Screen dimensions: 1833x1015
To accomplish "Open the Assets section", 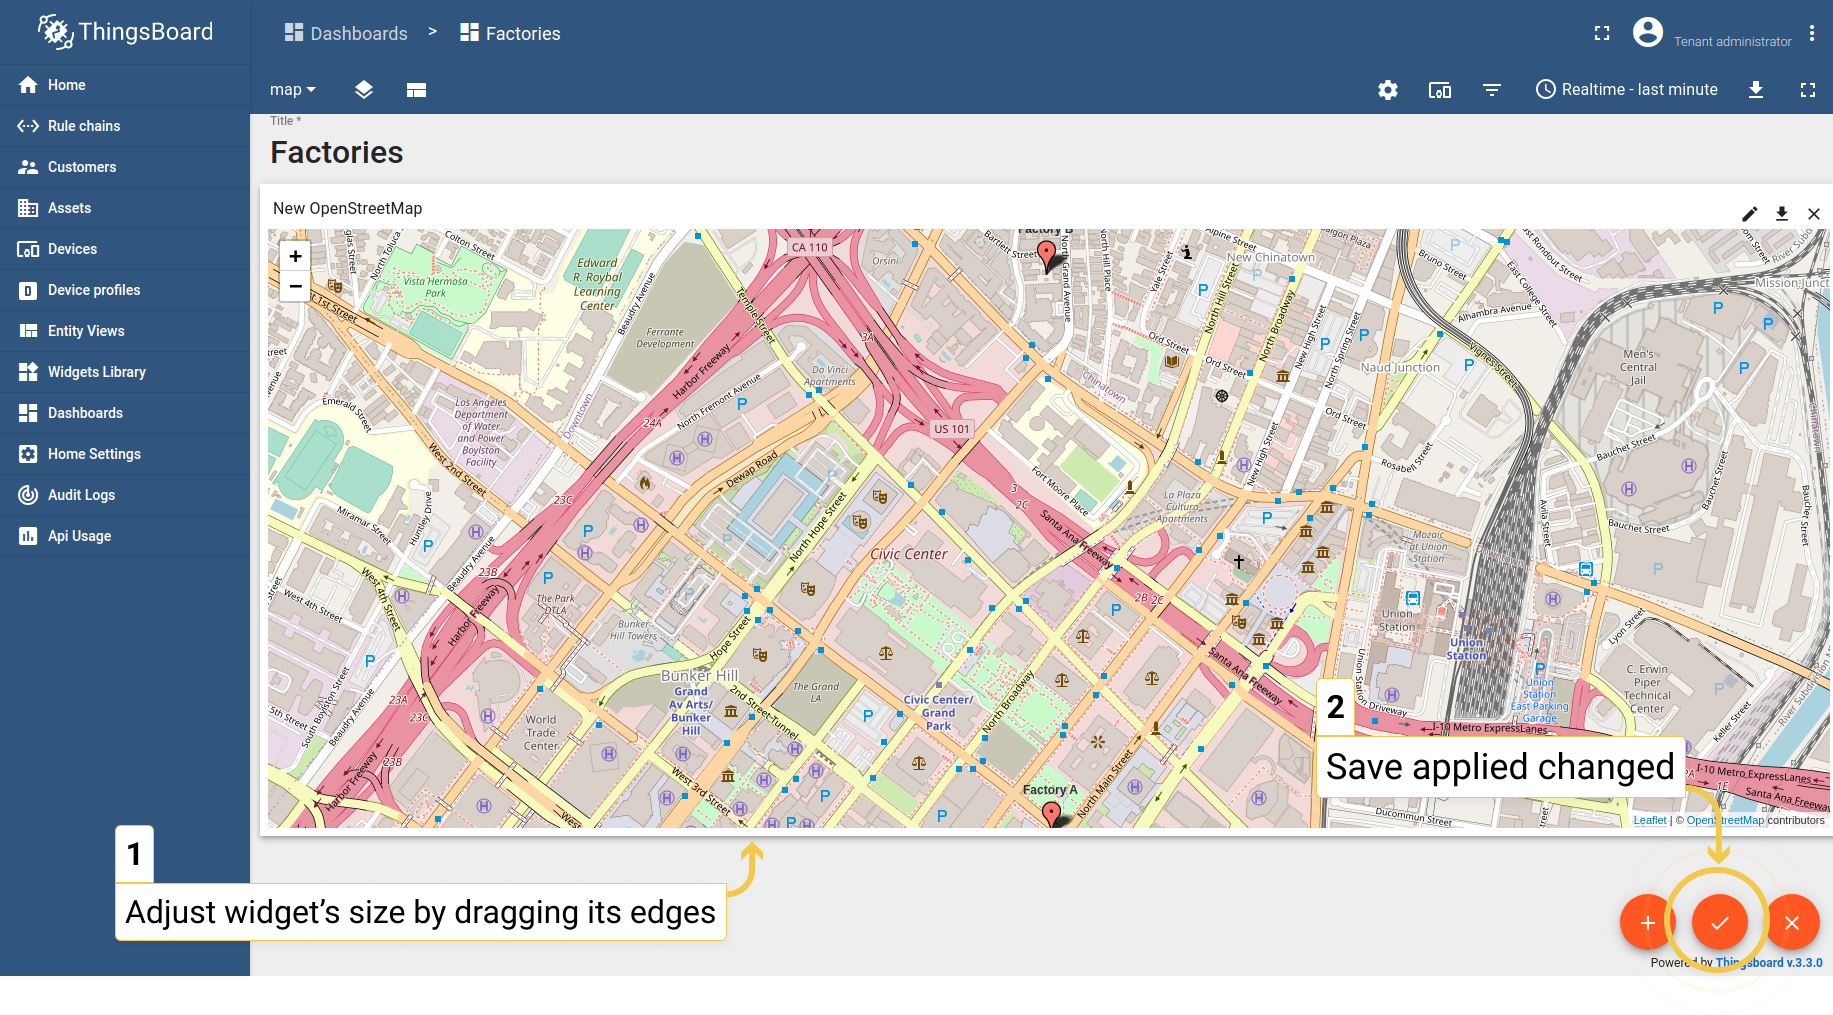I will point(125,208).
